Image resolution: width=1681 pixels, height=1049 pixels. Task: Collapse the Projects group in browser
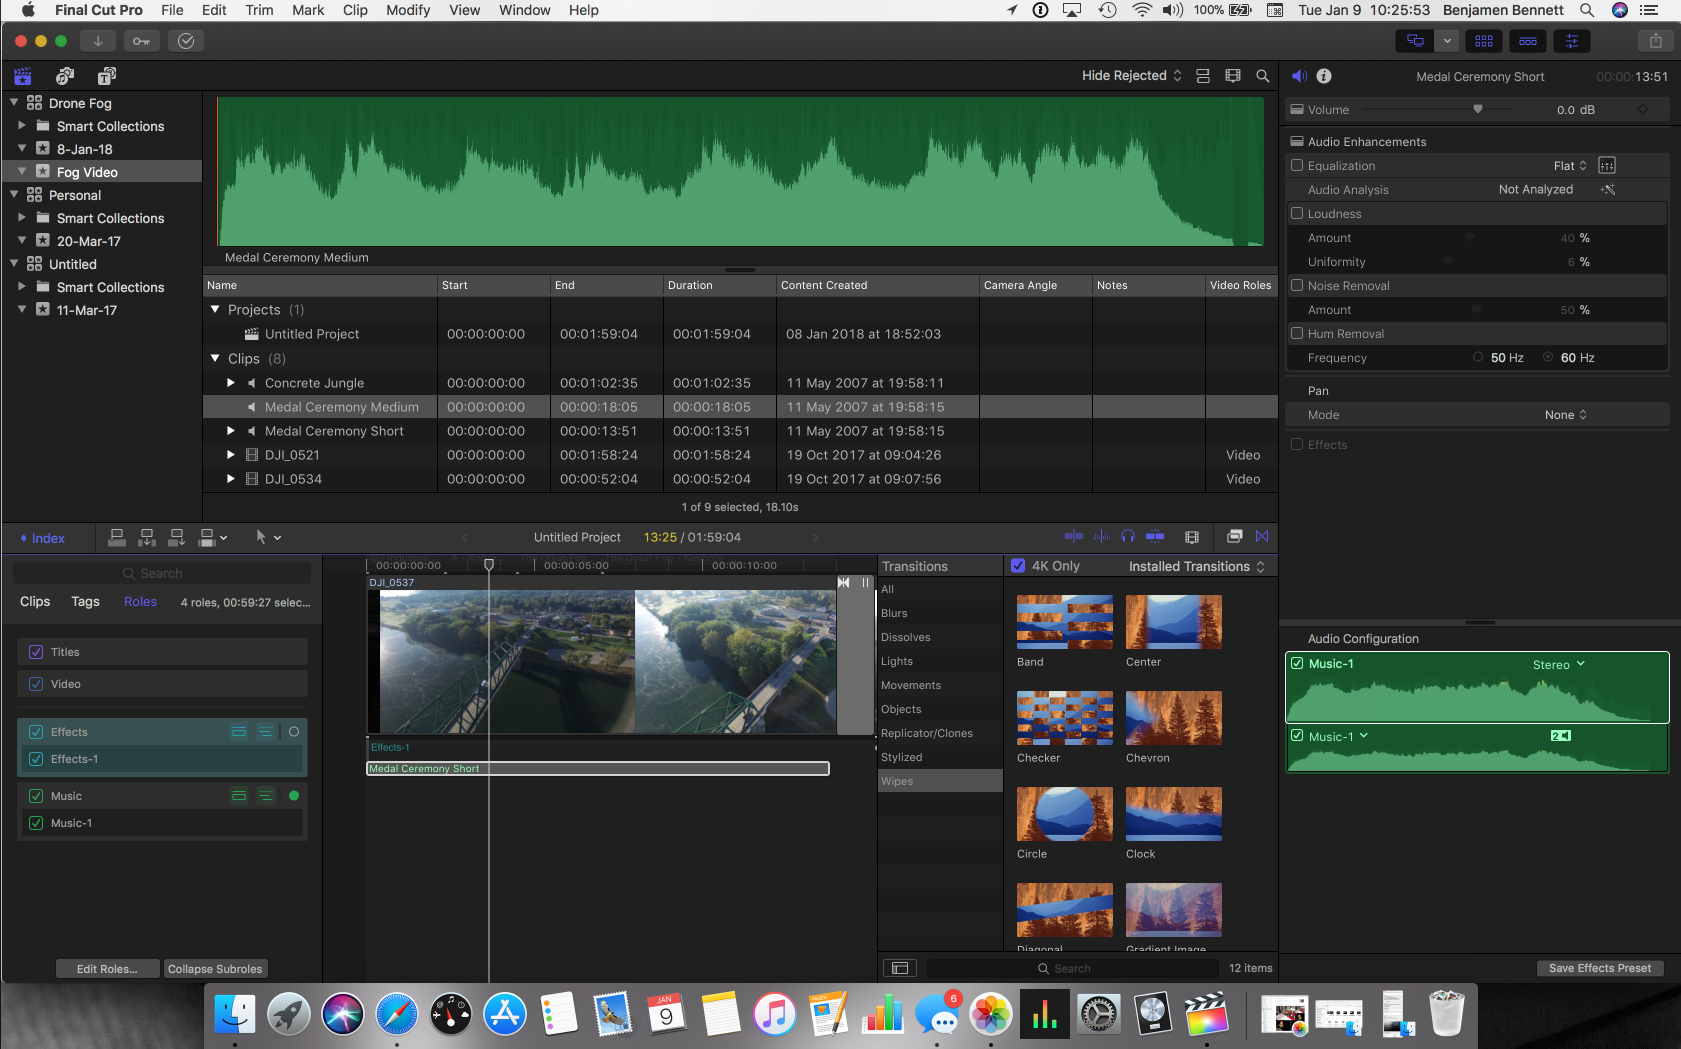[215, 310]
